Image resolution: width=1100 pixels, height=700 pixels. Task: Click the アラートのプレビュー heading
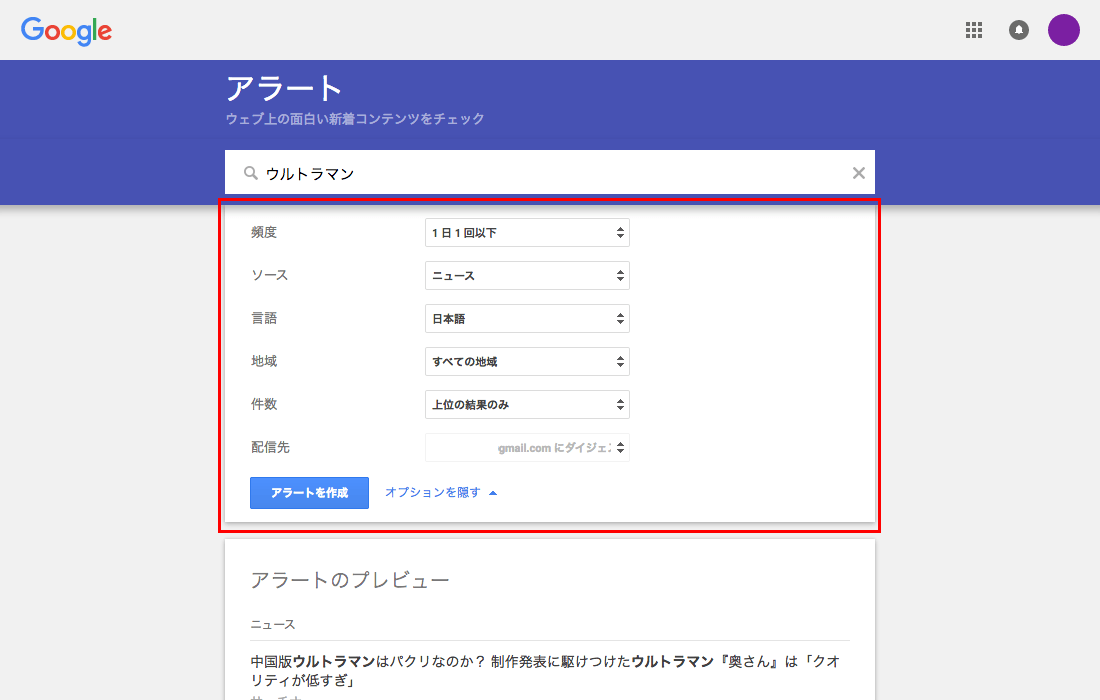click(350, 580)
